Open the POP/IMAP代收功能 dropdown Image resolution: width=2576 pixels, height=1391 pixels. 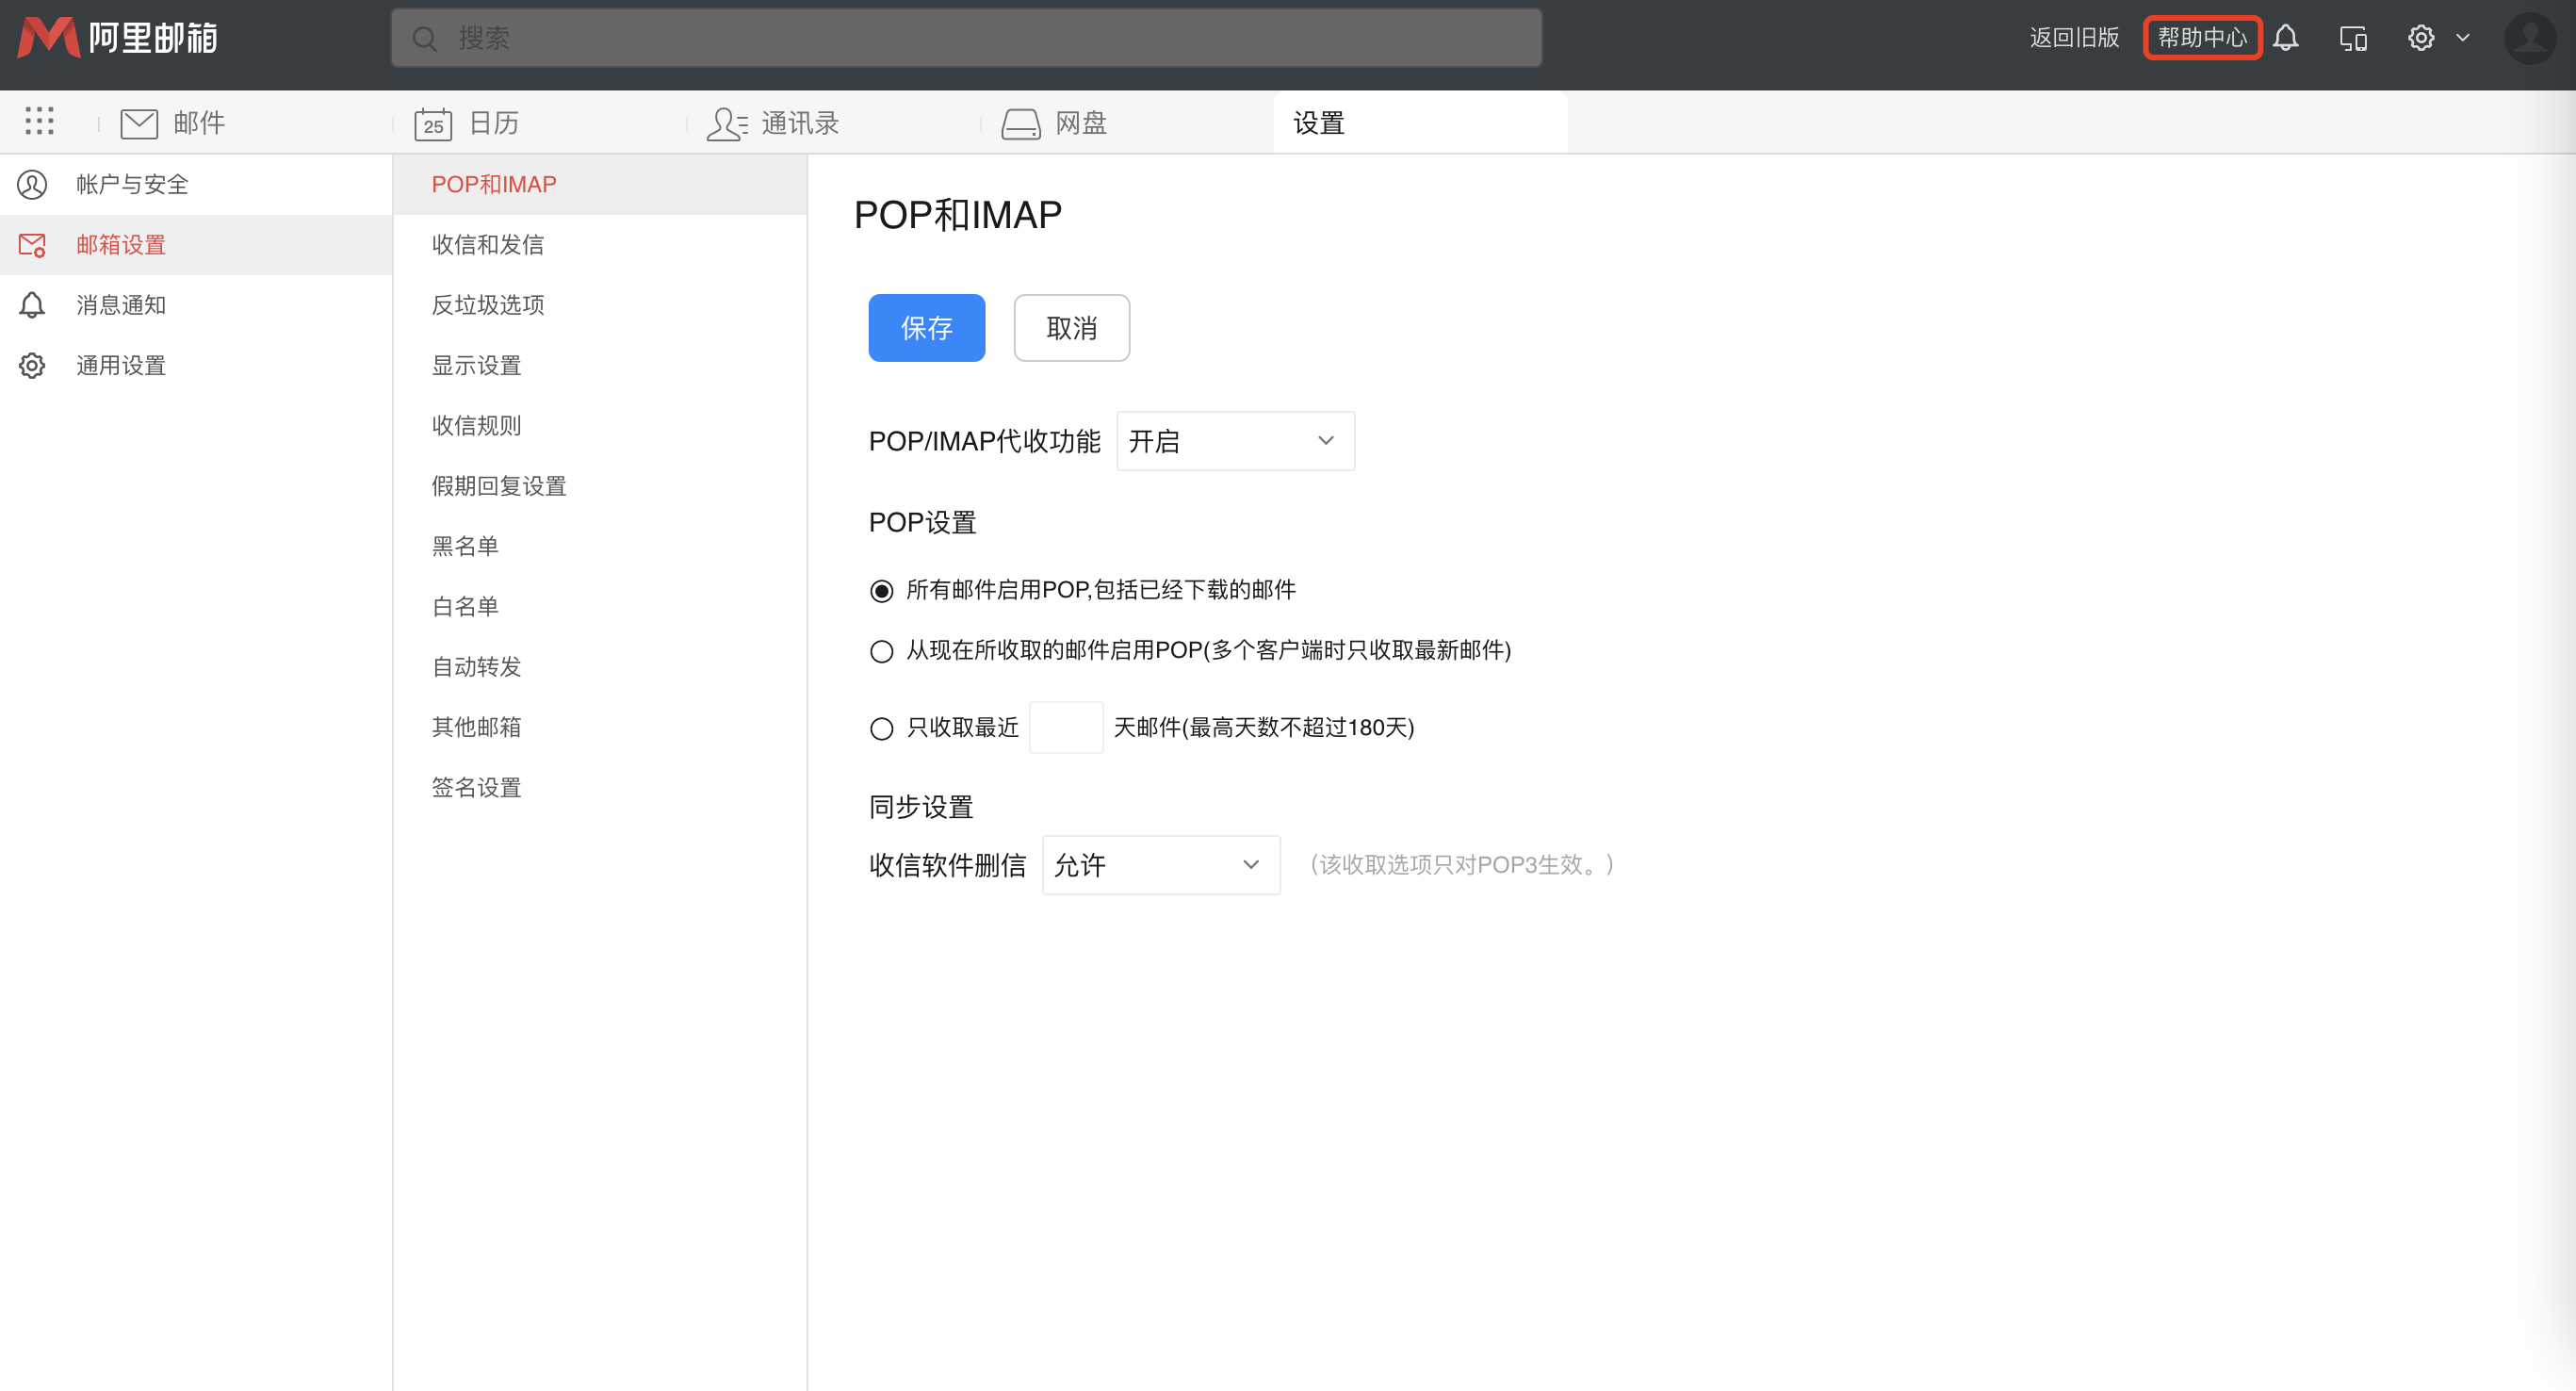1235,441
